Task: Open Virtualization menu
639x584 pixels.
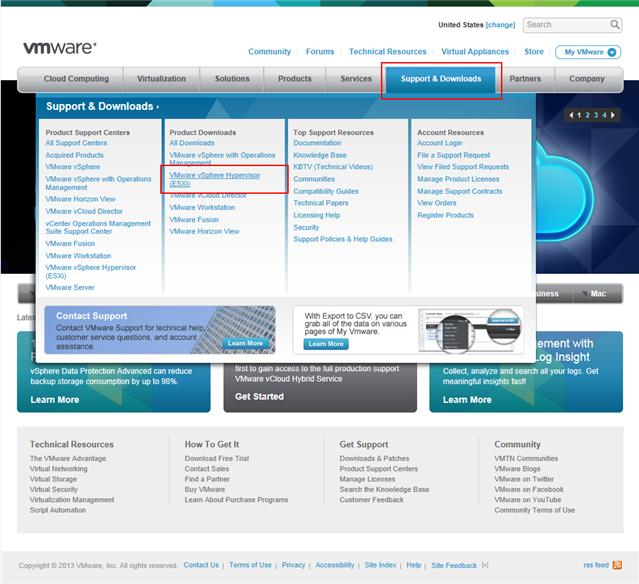Action: pos(161,79)
